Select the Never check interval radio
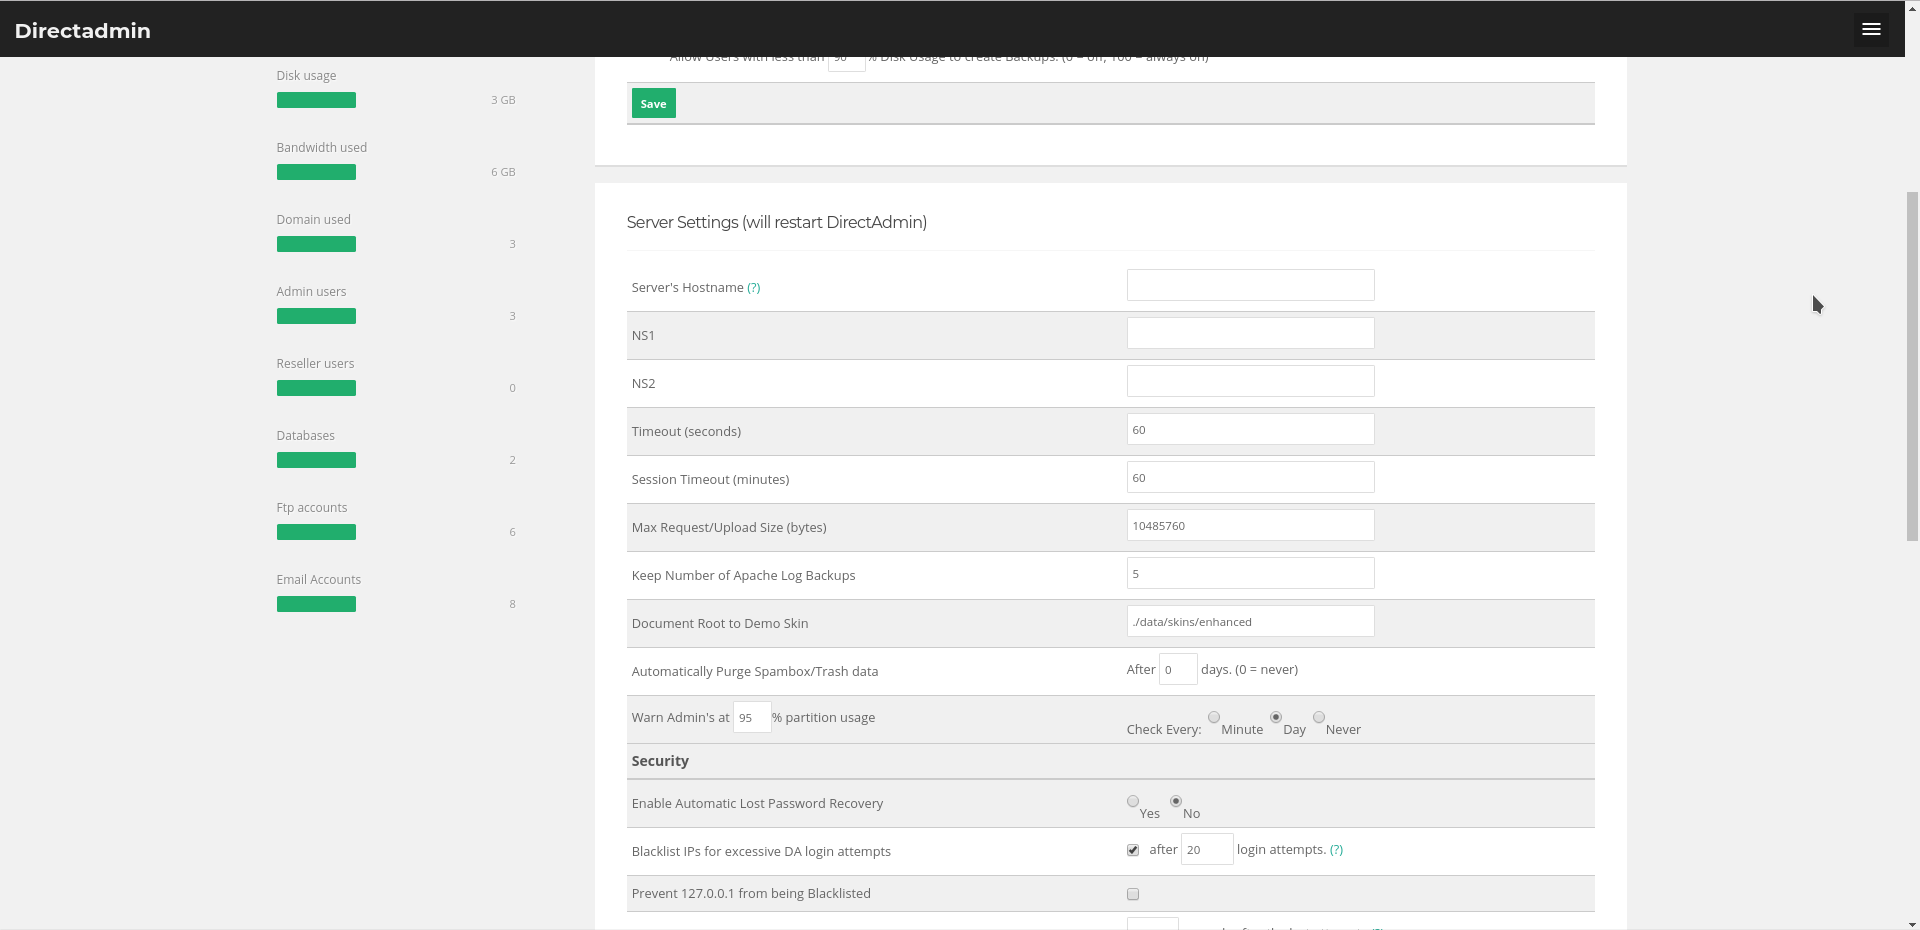Viewport: 1920px width, 930px height. click(1319, 718)
